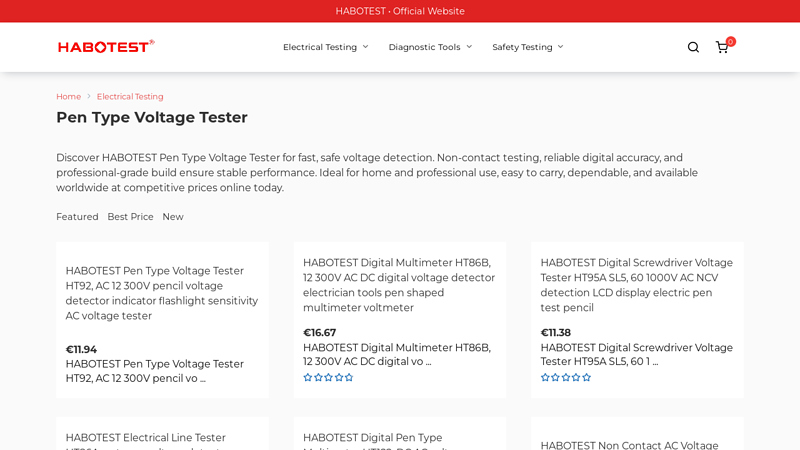Open the Diagnostic Tools navigation item
The image size is (800, 450).
424,47
